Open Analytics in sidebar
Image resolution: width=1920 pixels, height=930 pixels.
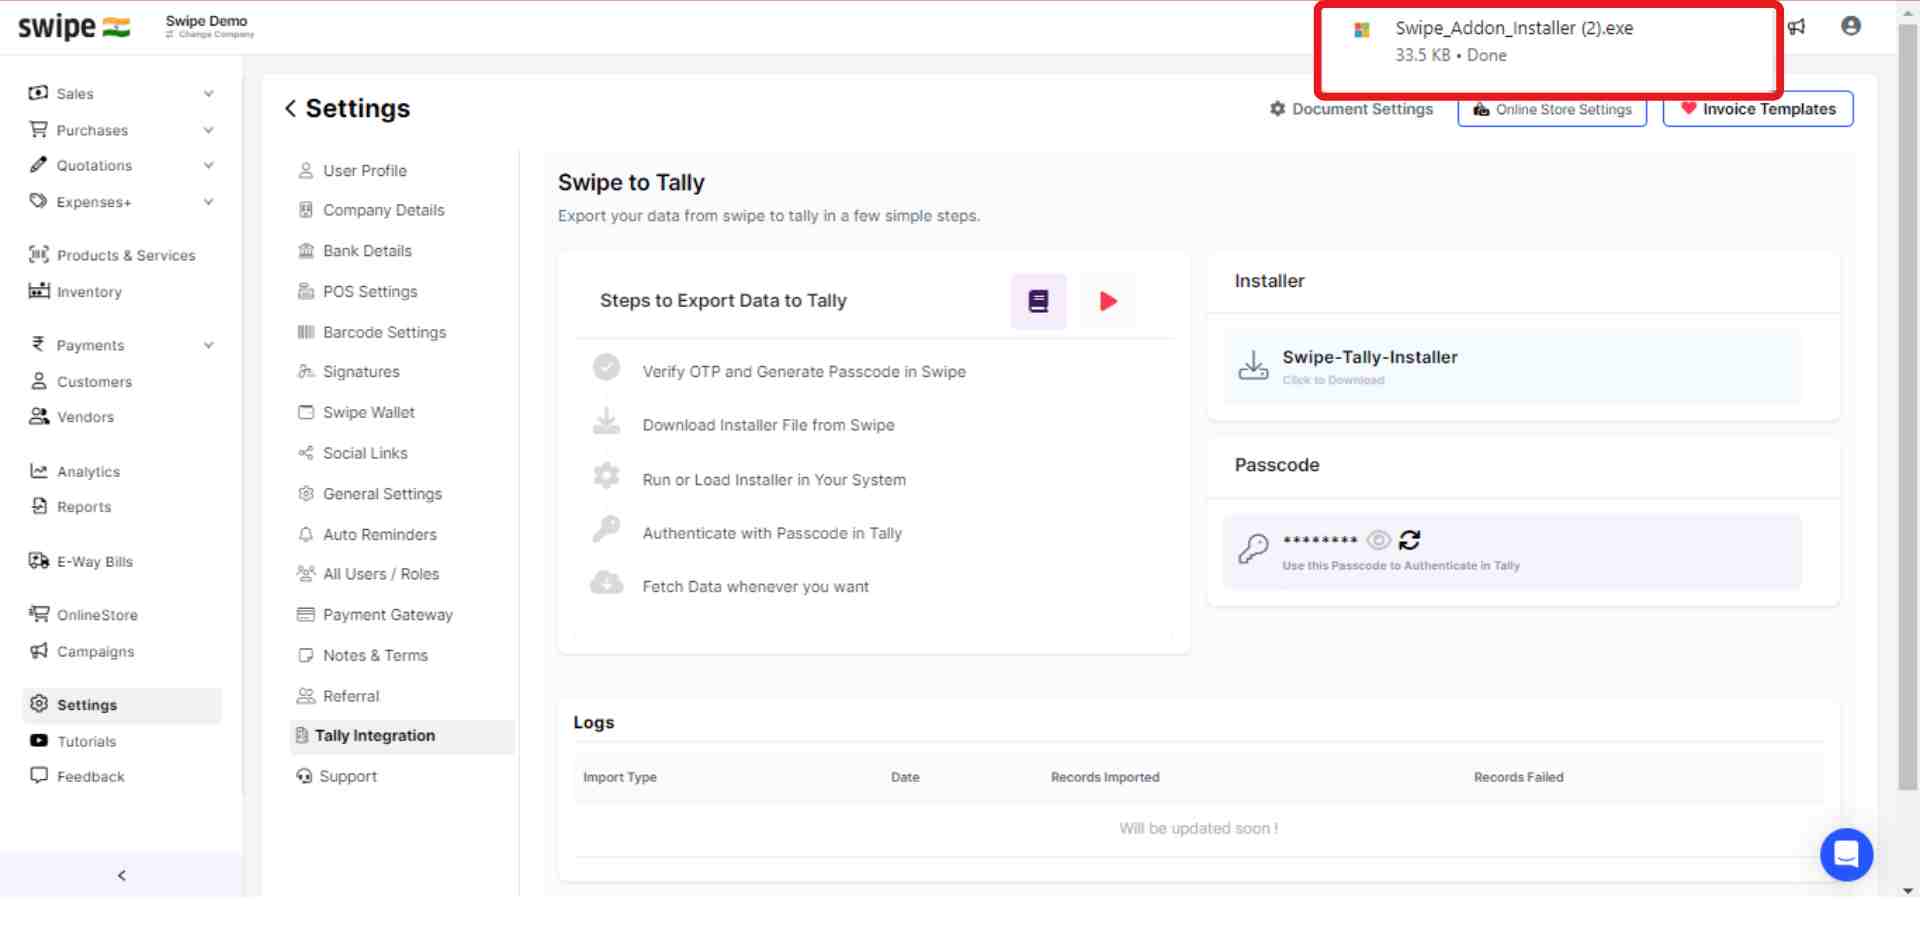click(75, 472)
